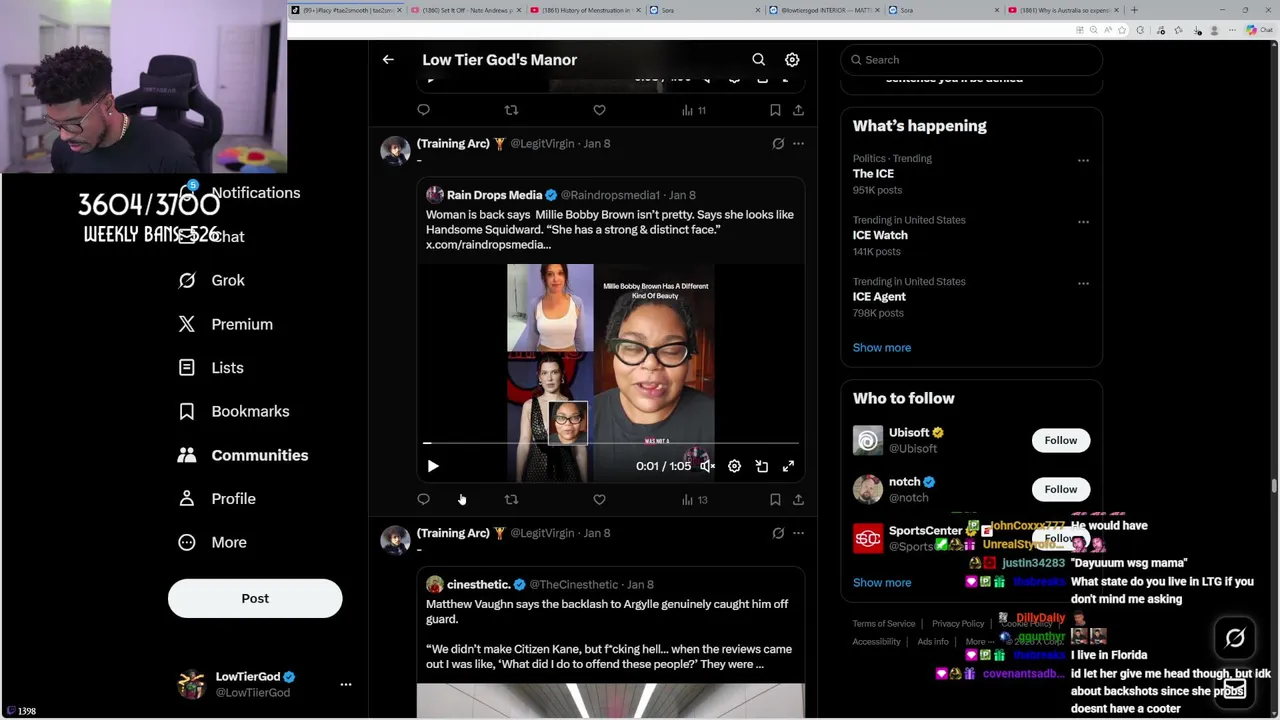Reply to the topmost partially visible post
Viewport: 1280px width, 720px height.
pyautogui.click(x=423, y=110)
